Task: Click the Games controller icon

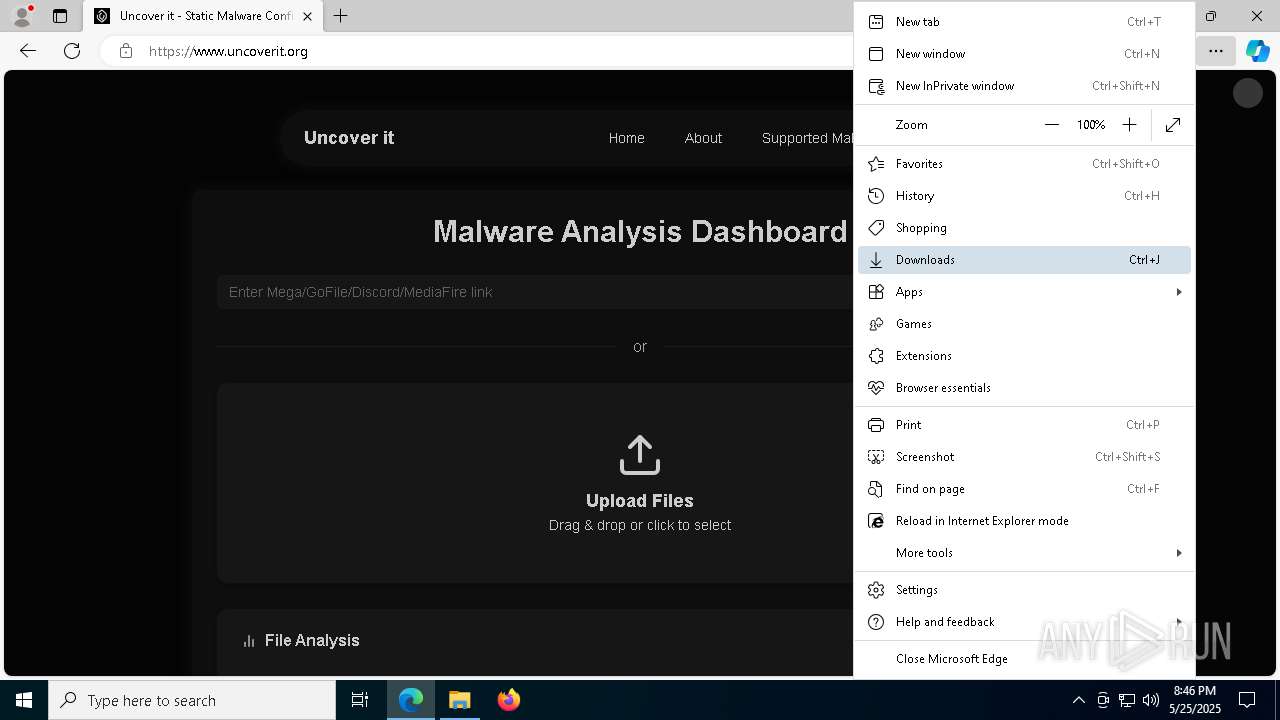Action: pos(876,324)
